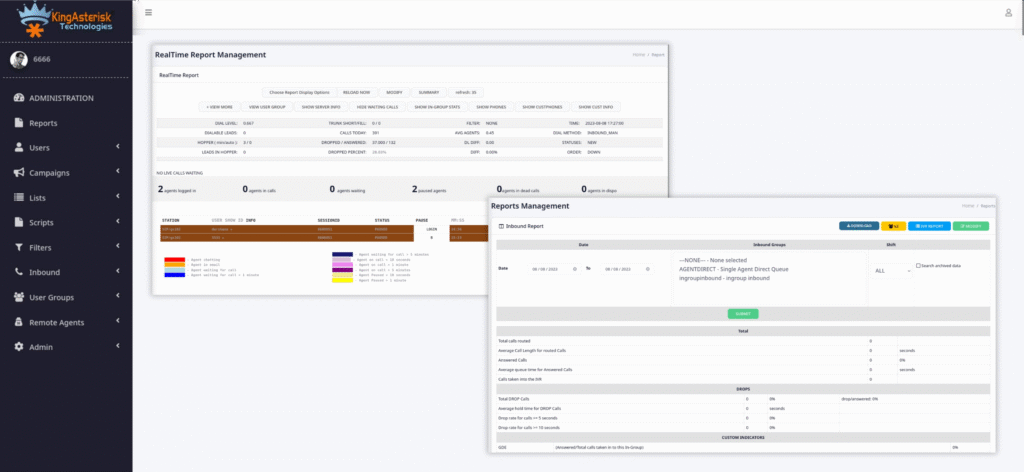Open the user profile icon at top right
The width and height of the screenshot is (1024, 472).
[1008, 12]
